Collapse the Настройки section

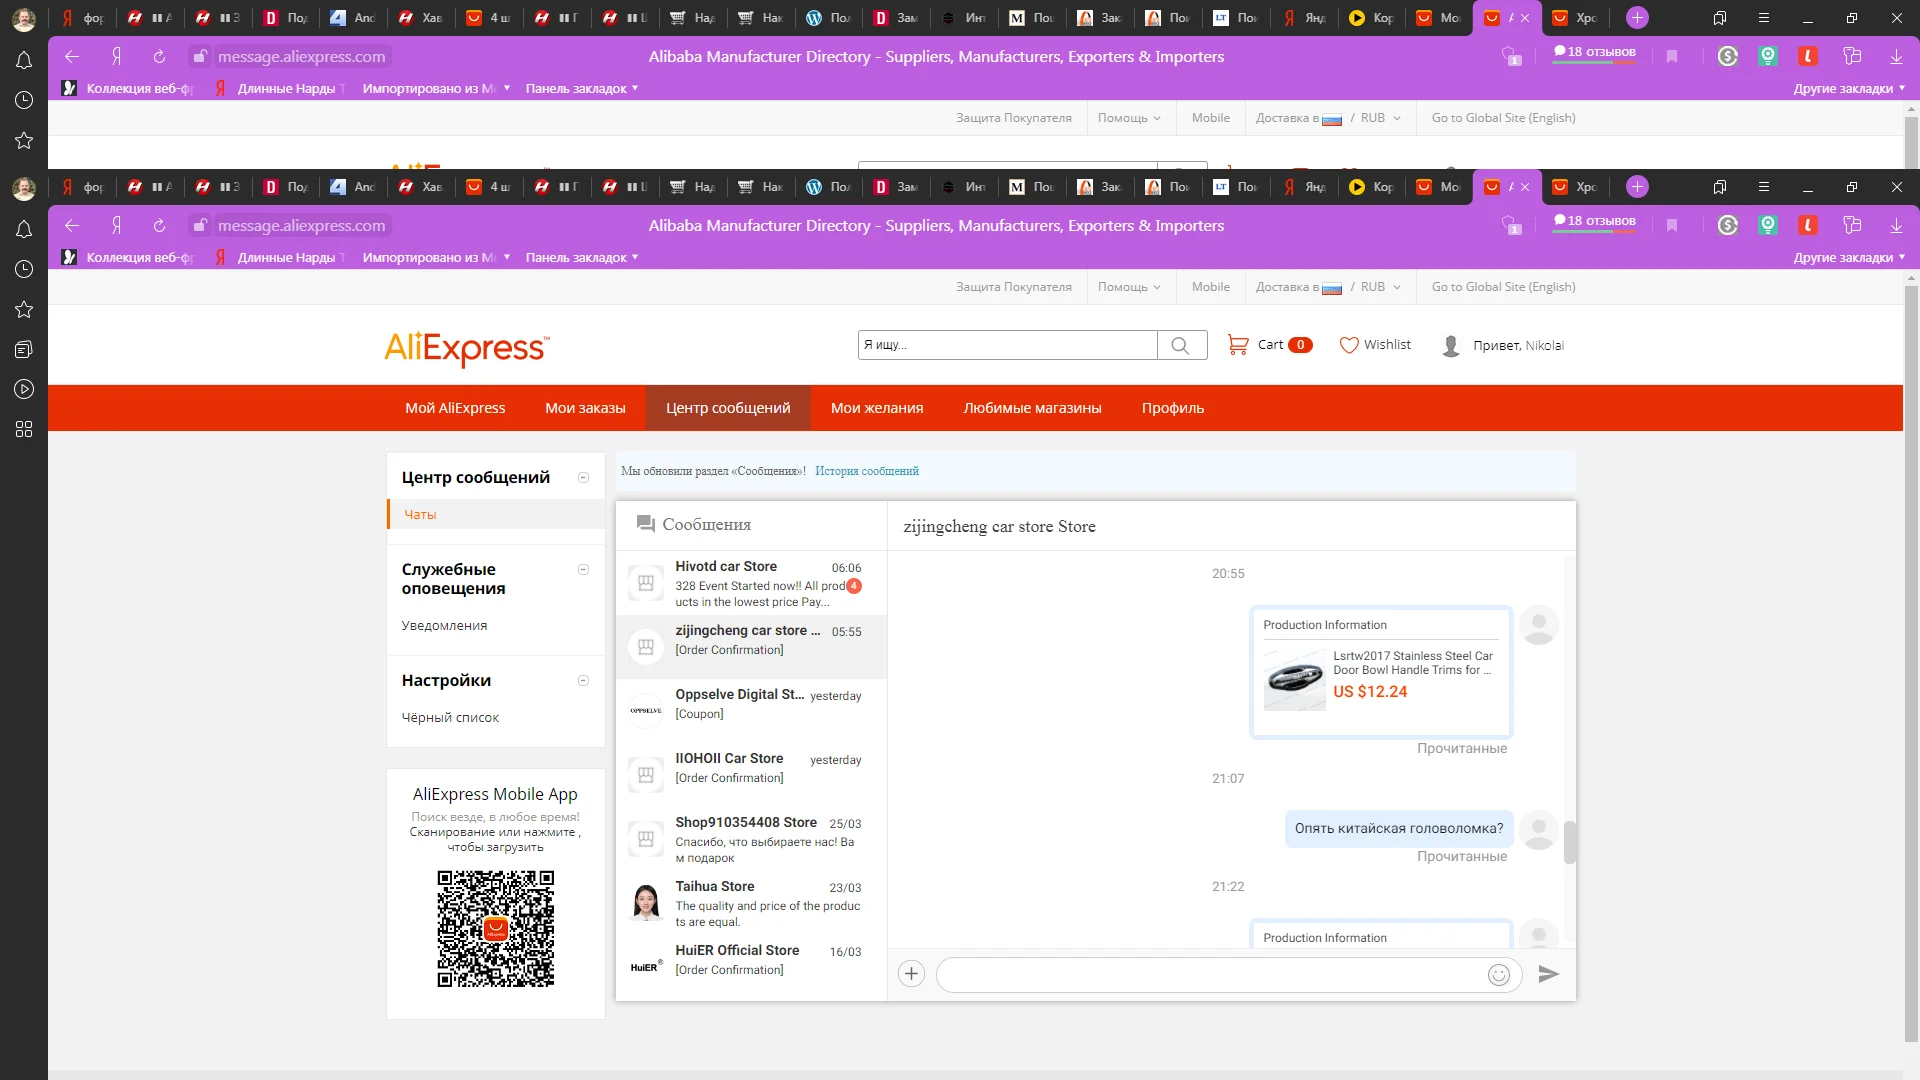[584, 681]
